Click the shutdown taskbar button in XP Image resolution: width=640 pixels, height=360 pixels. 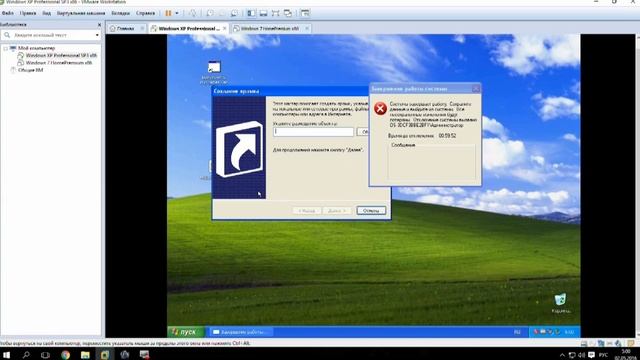(241, 332)
